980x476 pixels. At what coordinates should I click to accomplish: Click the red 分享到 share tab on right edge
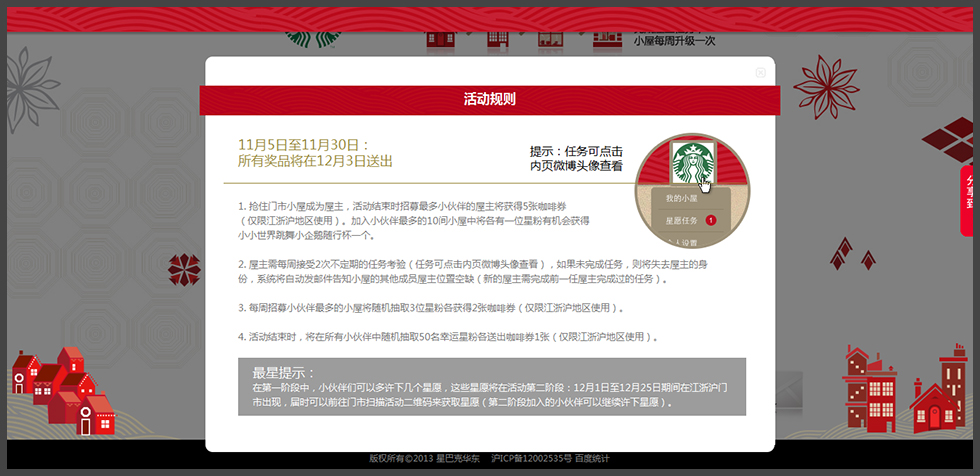(969, 200)
